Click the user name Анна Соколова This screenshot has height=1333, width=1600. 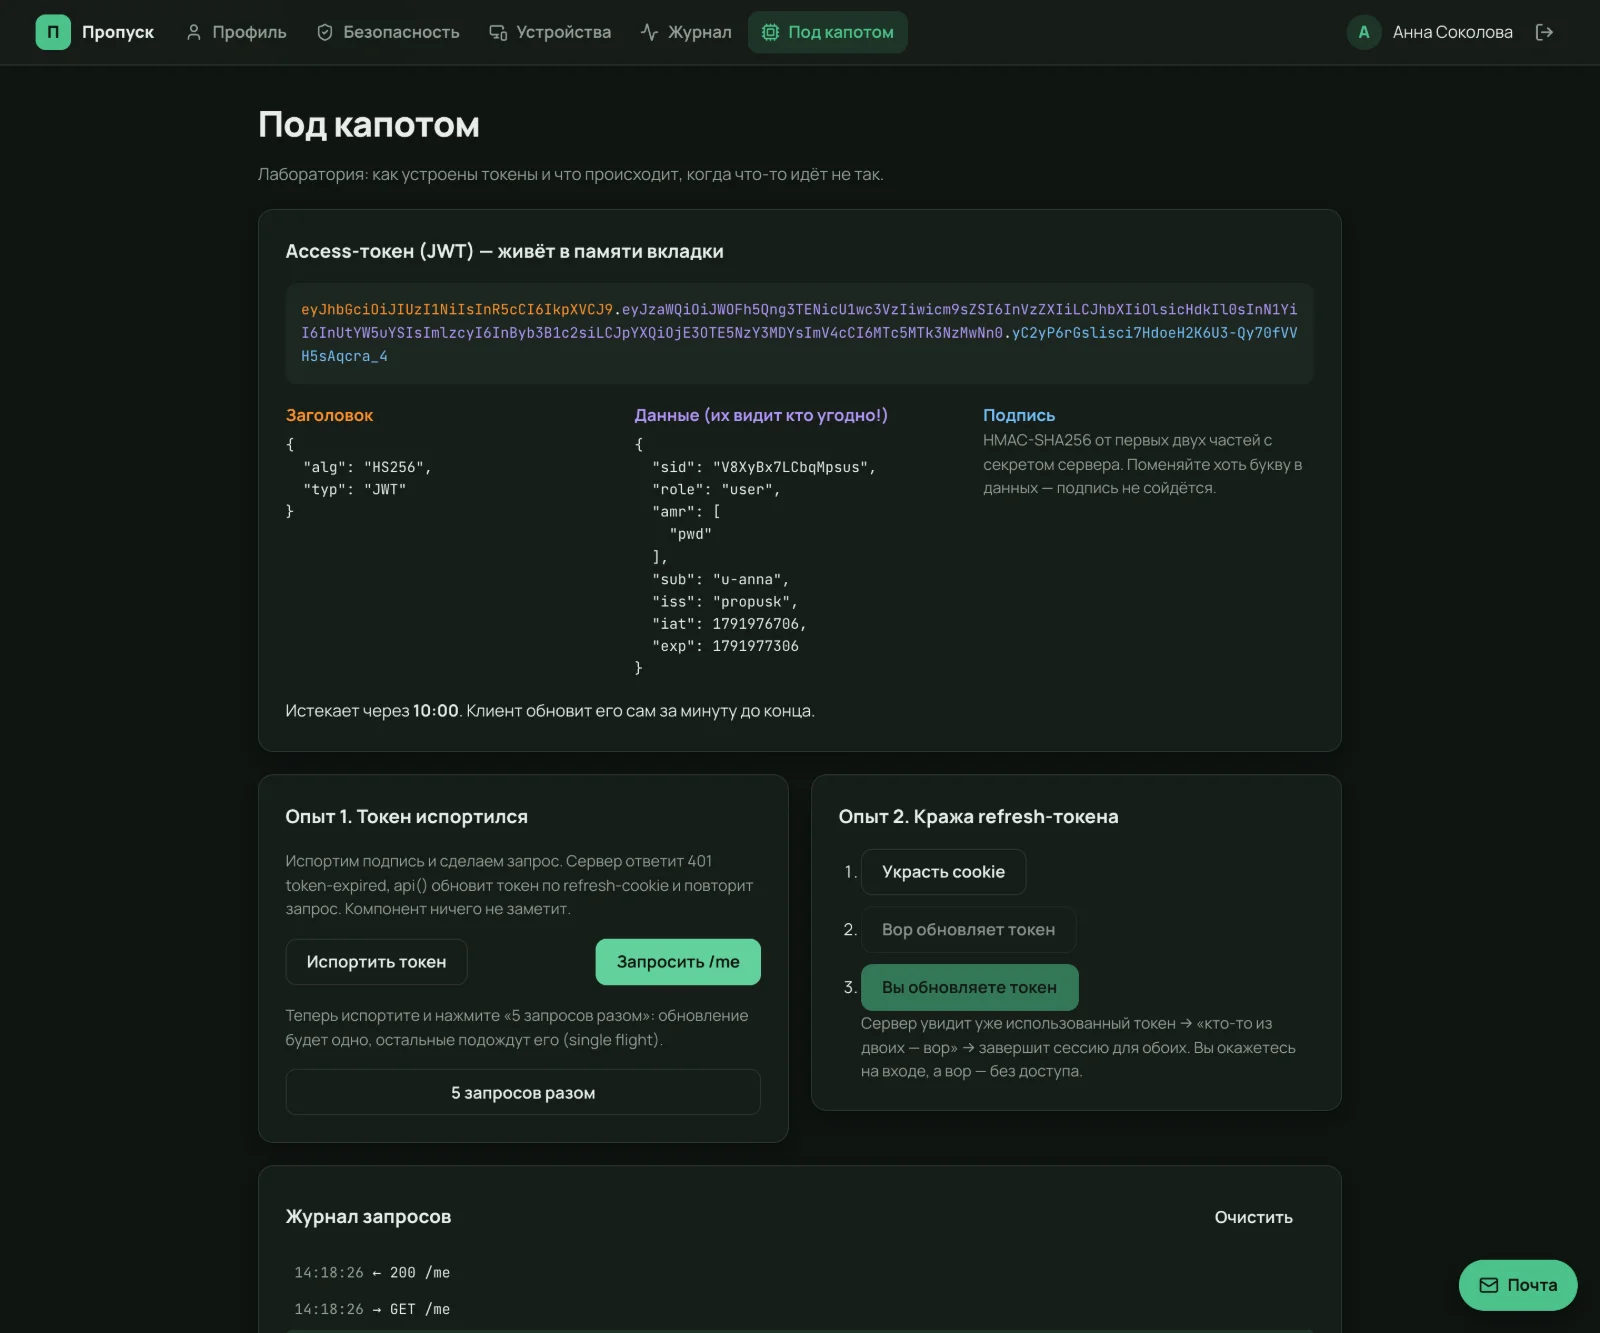pos(1452,32)
